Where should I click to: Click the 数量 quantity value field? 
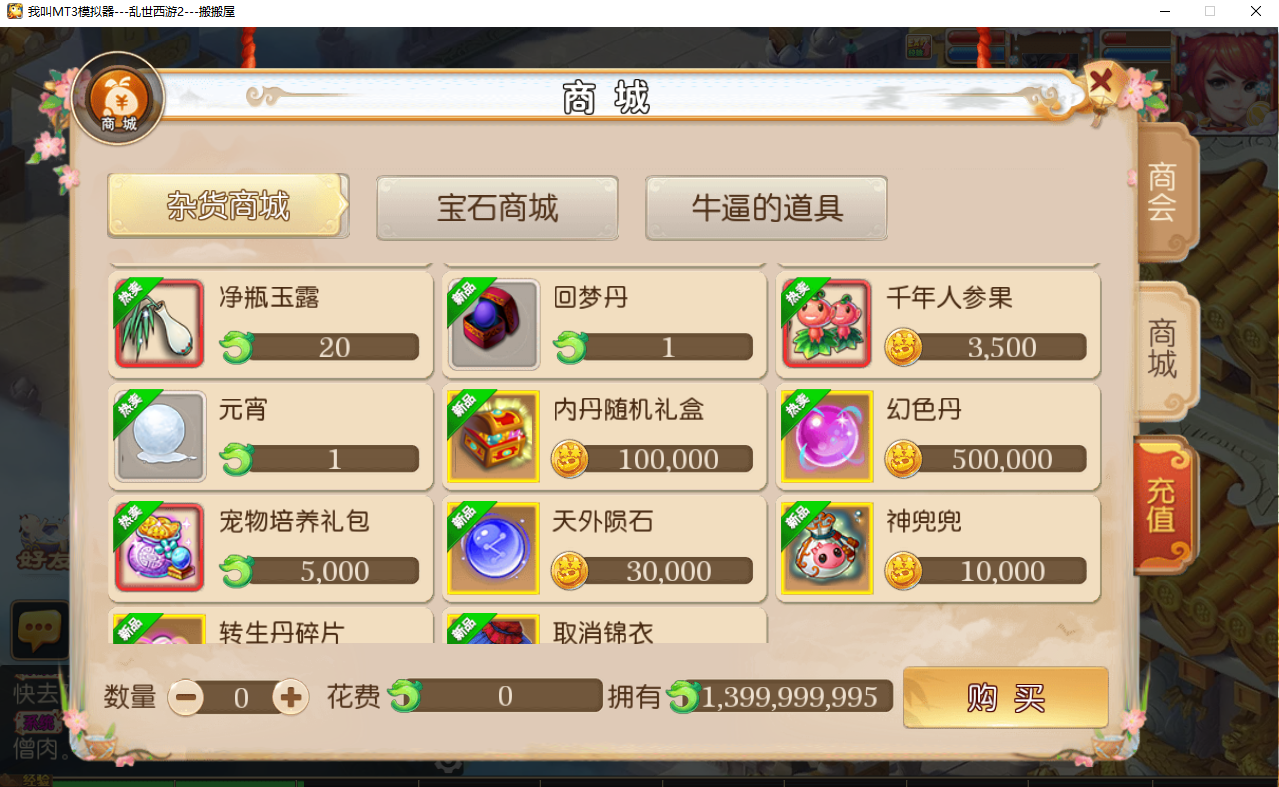pyautogui.click(x=239, y=697)
